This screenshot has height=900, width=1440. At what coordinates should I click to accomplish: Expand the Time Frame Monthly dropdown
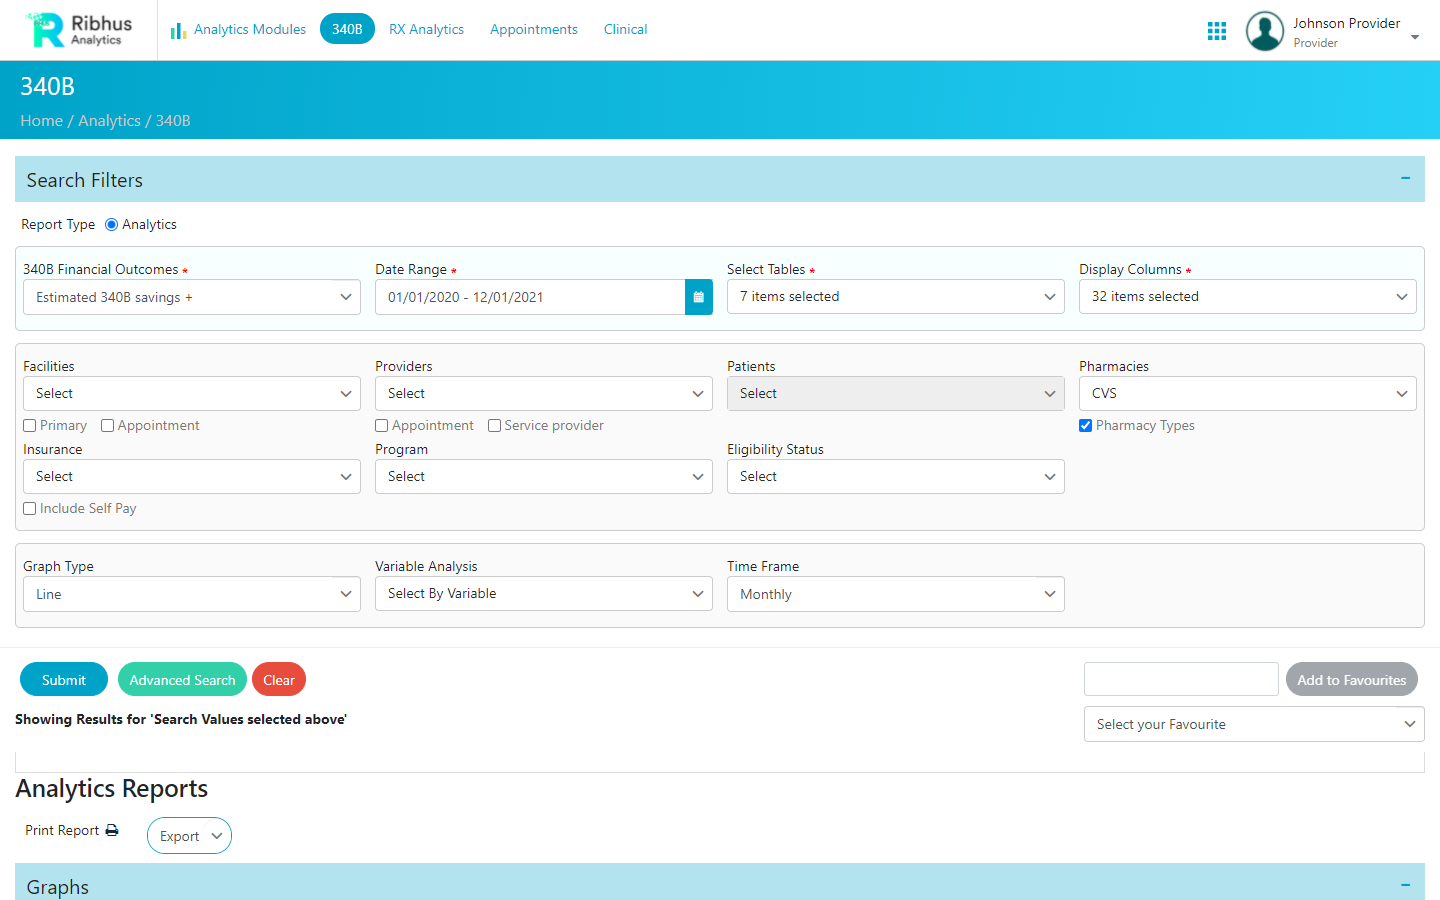coord(895,594)
